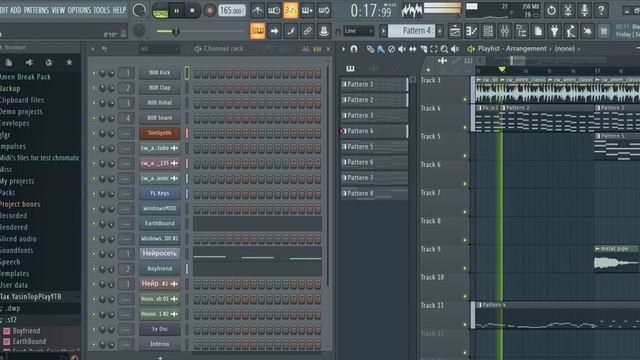The width and height of the screenshot is (640, 360).
Task: Open the channel rack filter dropdown All
Action: tap(158, 49)
